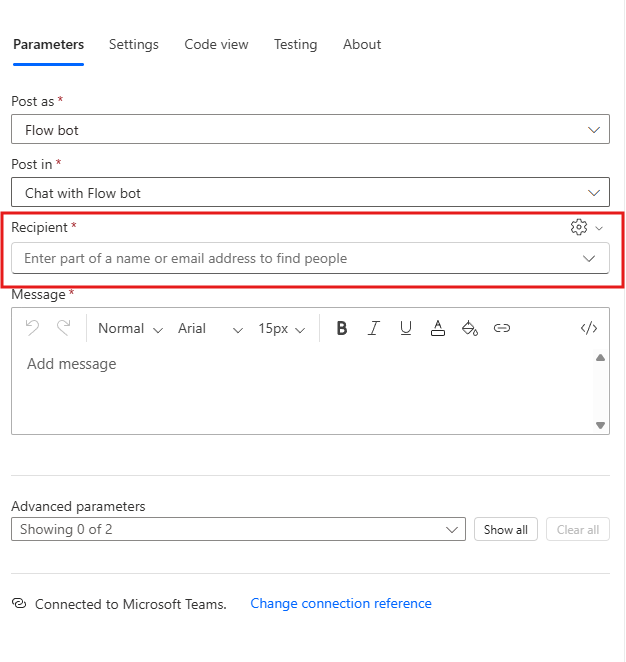Click the Advanced parameters label
This screenshot has width=626, height=662.
point(78,506)
